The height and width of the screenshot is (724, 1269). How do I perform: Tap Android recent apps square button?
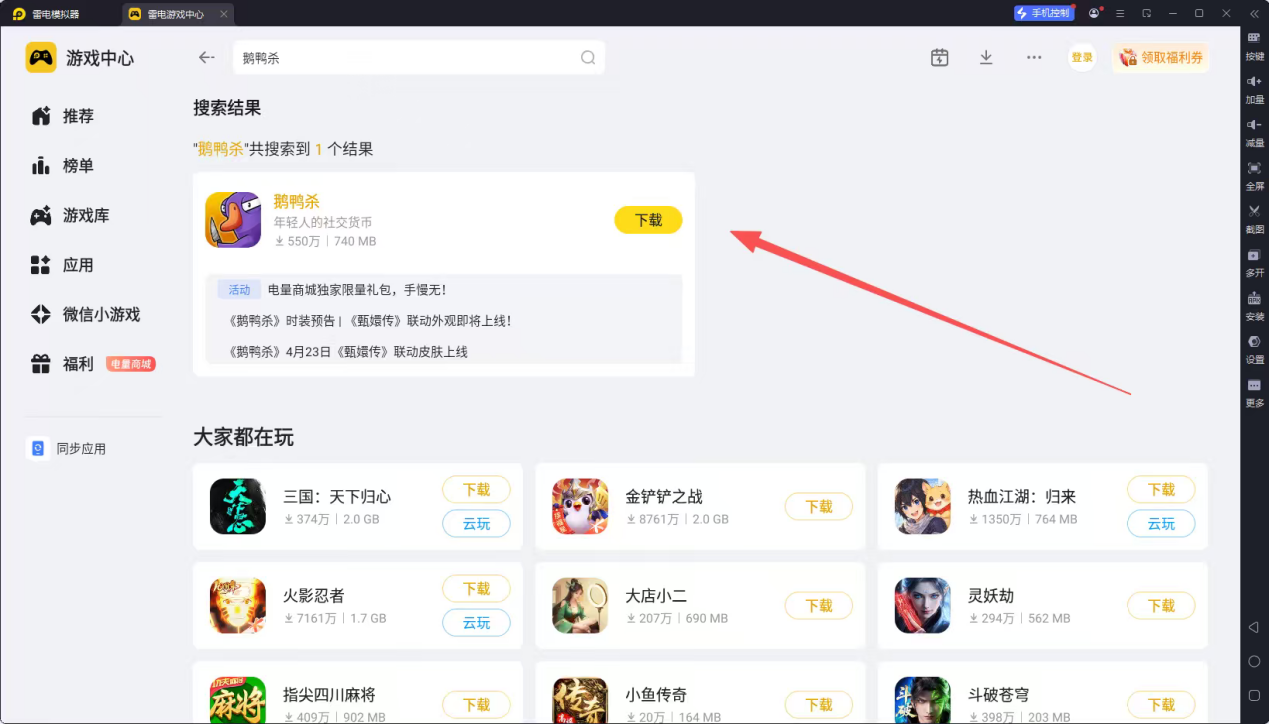coord(1254,695)
